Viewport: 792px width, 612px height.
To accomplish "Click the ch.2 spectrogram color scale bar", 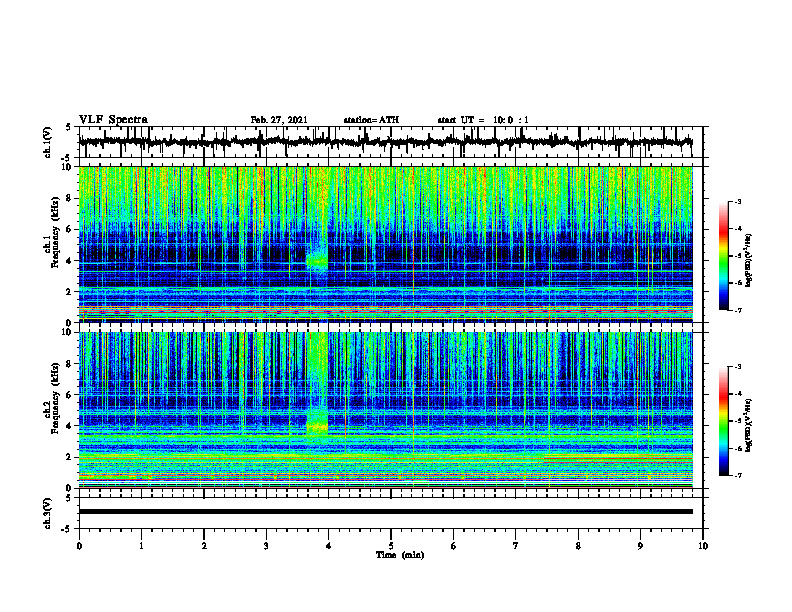I will point(724,421).
